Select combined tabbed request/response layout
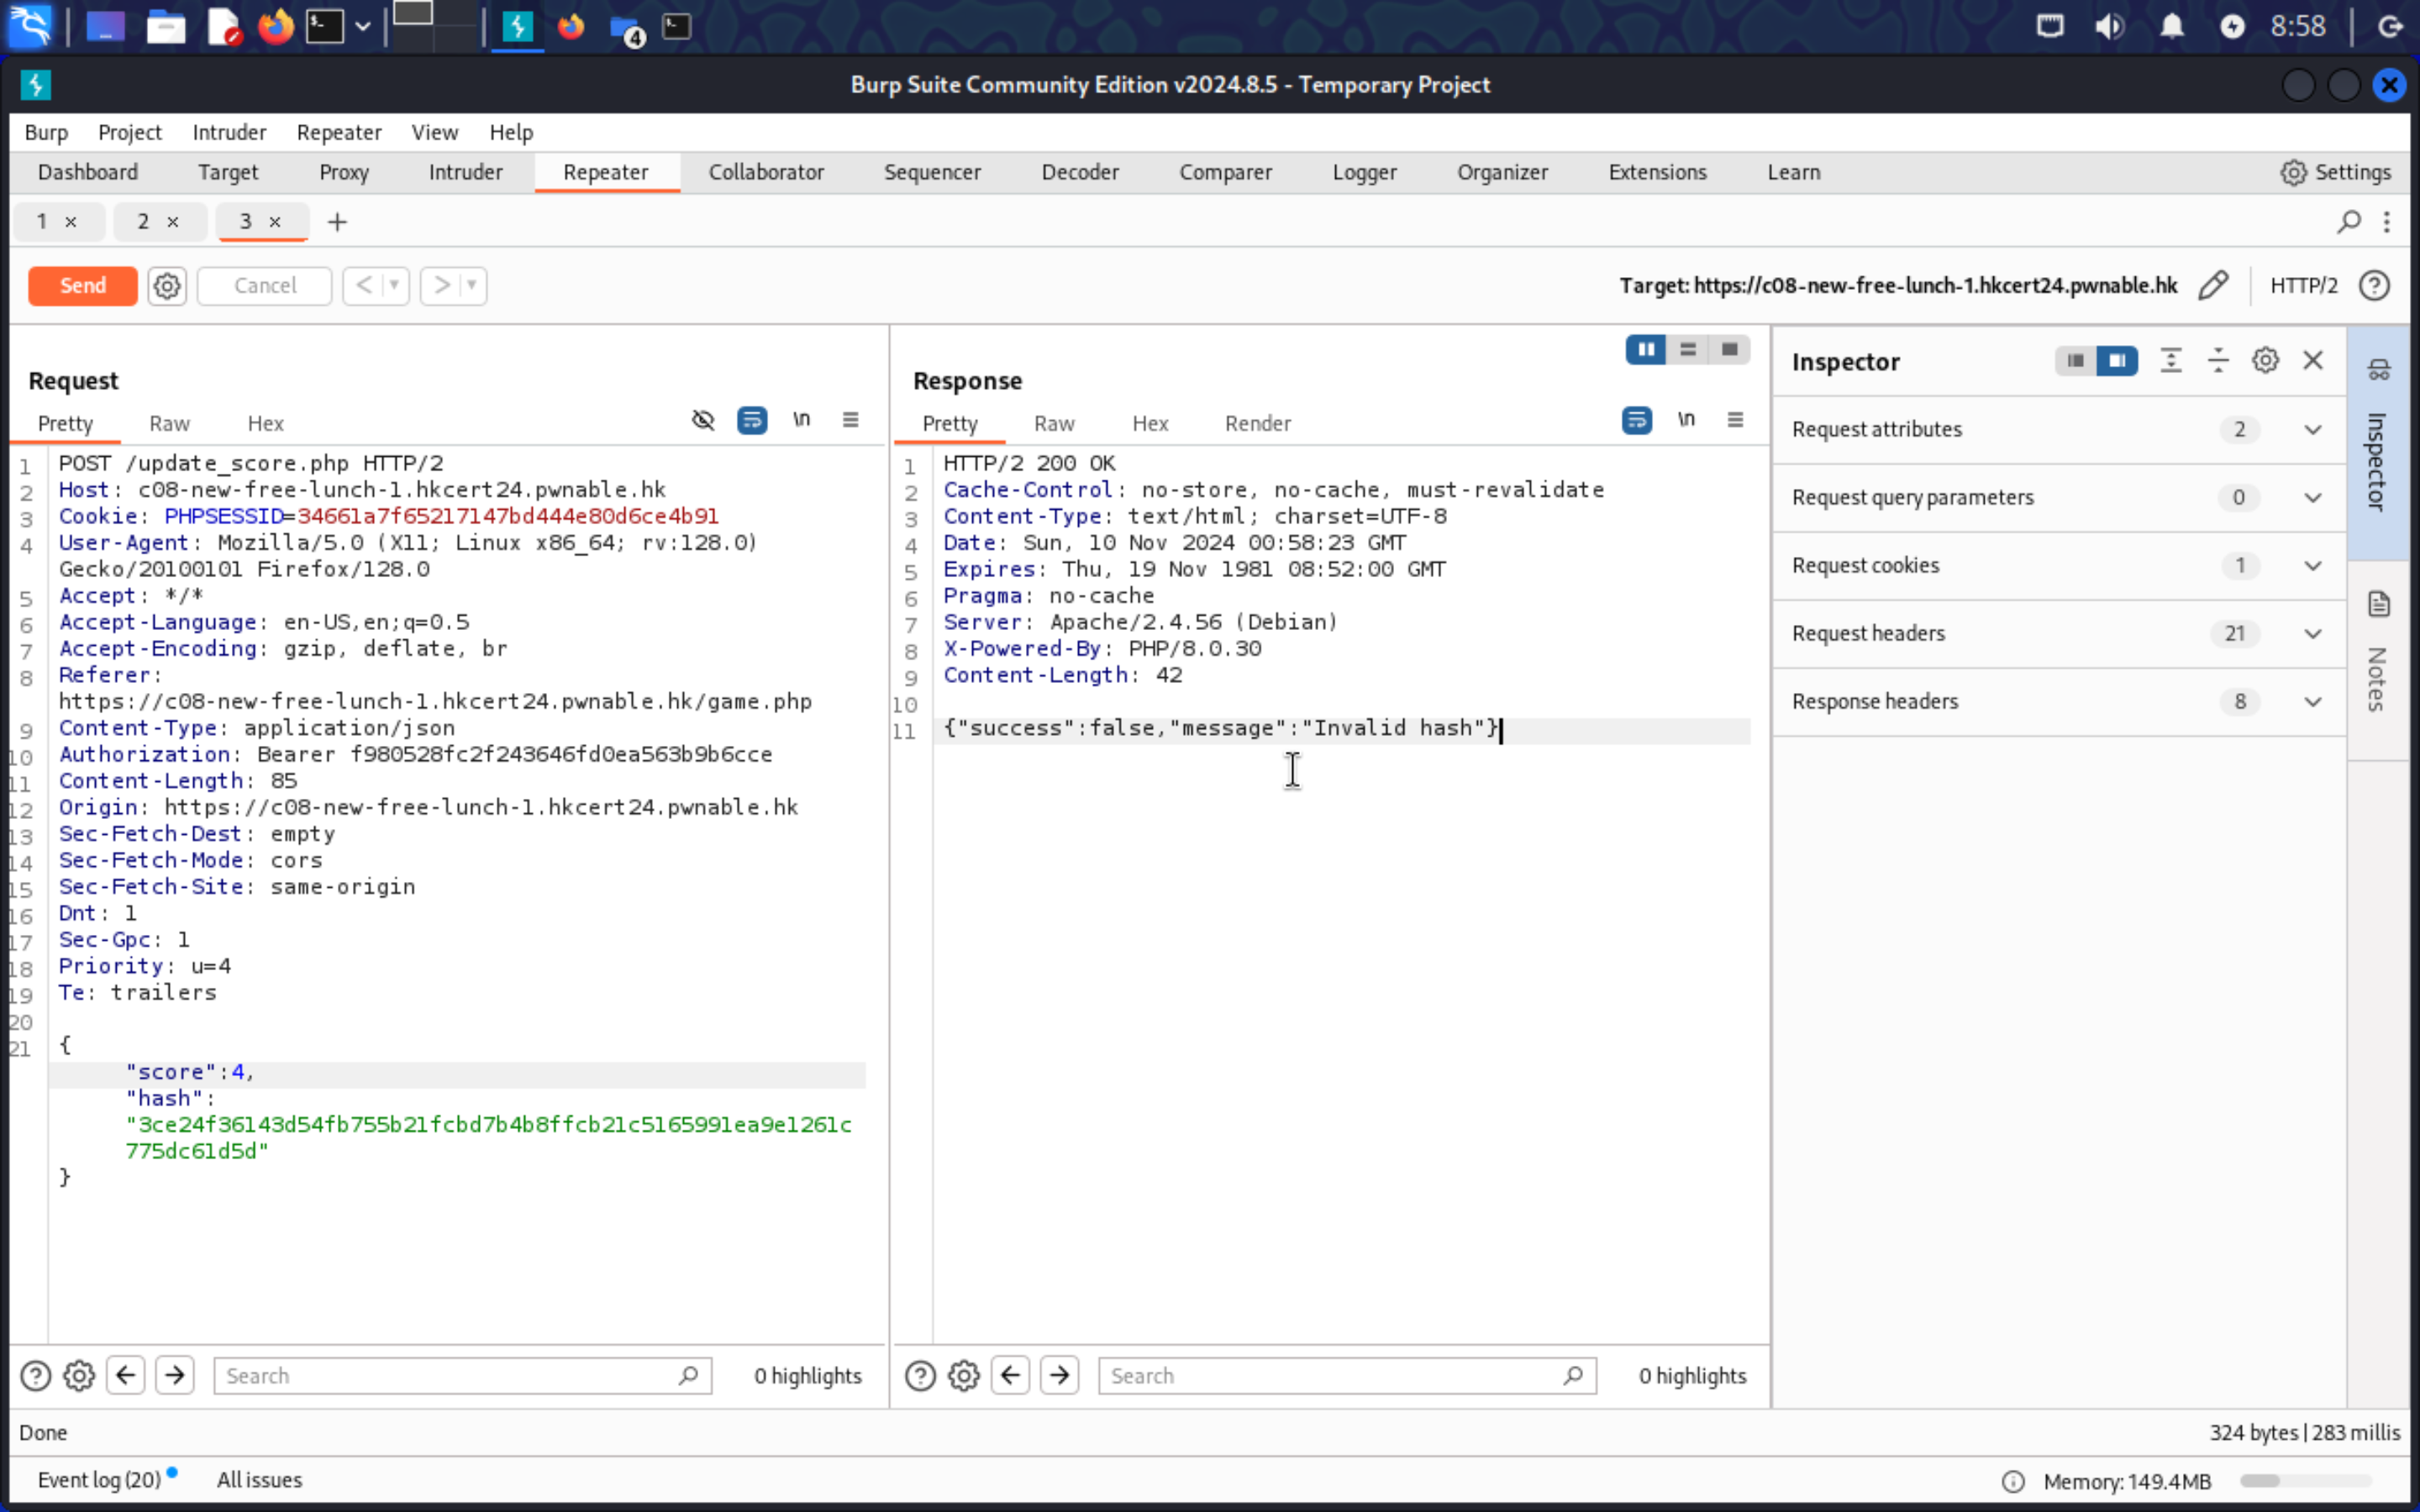The height and width of the screenshot is (1512, 2420). pos(1729,350)
